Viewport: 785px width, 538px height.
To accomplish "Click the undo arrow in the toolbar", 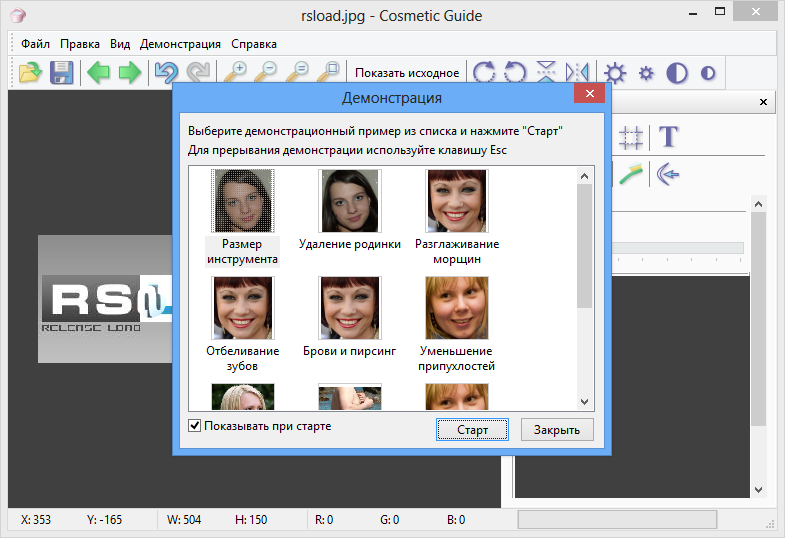I will tap(164, 73).
